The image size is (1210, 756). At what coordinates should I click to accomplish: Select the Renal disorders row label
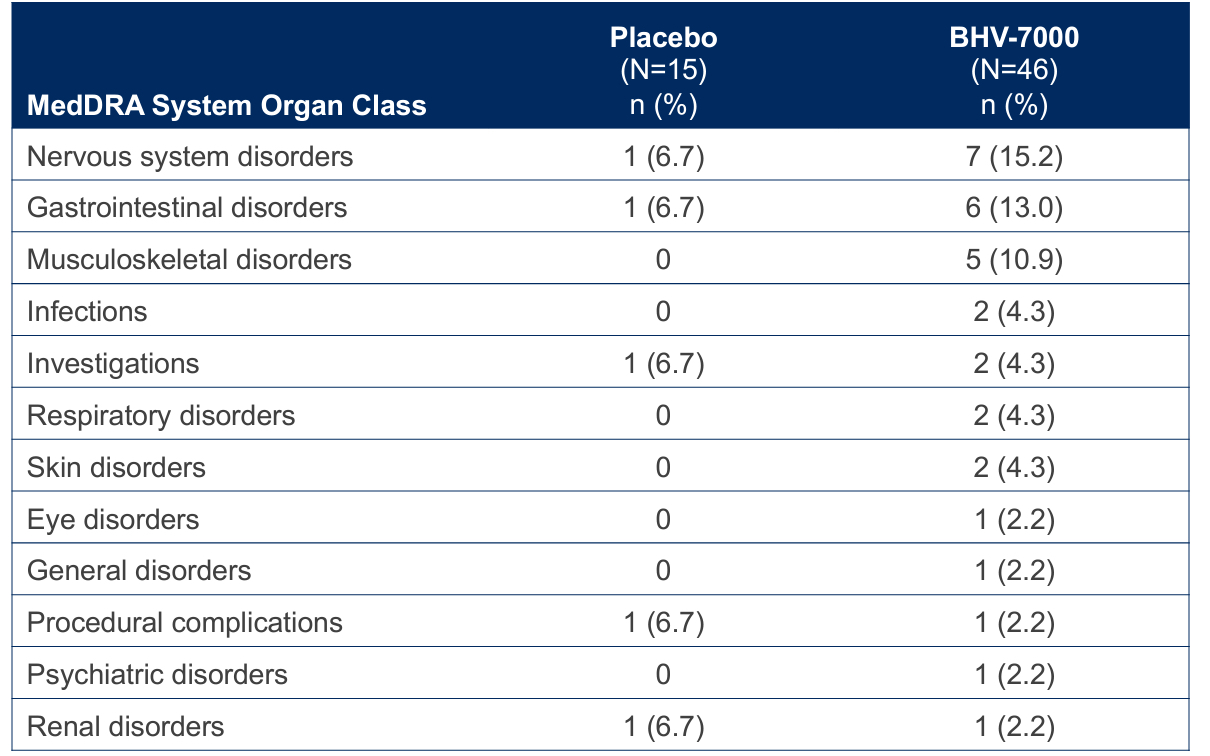click(x=125, y=726)
